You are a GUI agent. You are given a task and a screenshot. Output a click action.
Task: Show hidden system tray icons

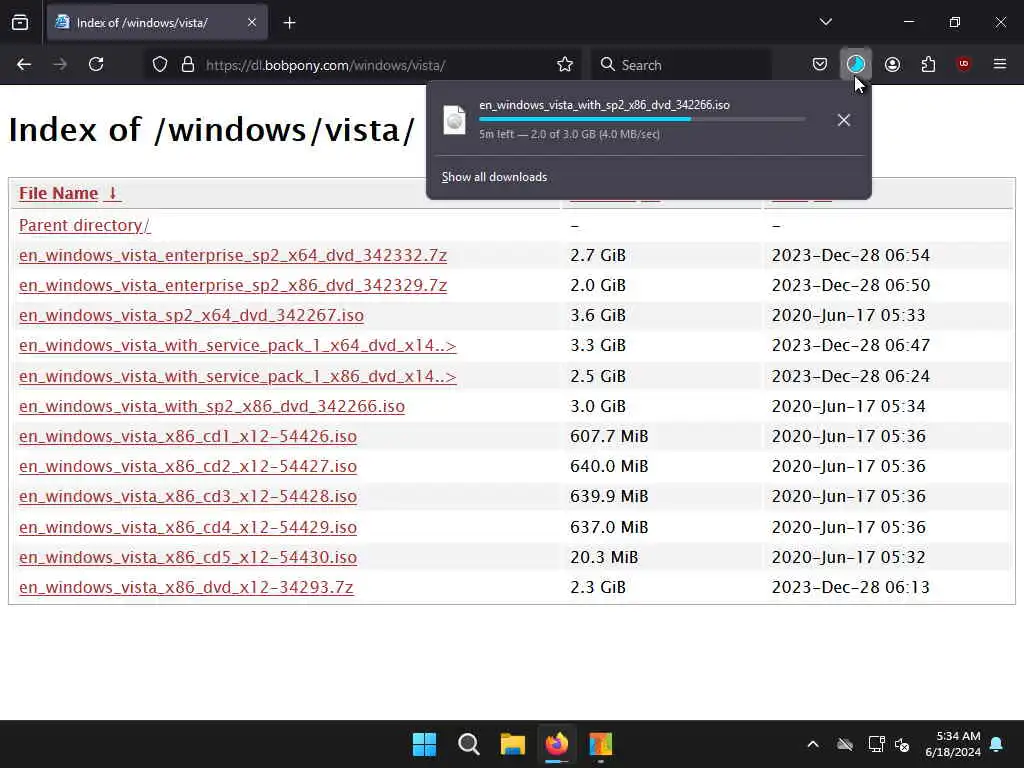coord(813,744)
